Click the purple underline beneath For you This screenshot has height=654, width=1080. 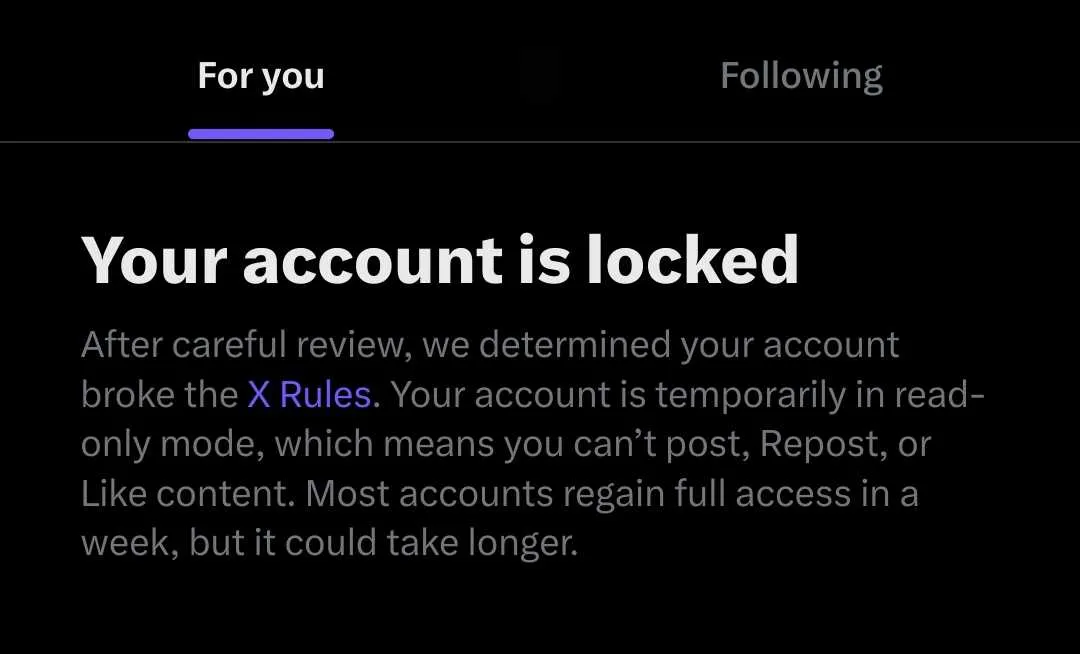(x=261, y=134)
